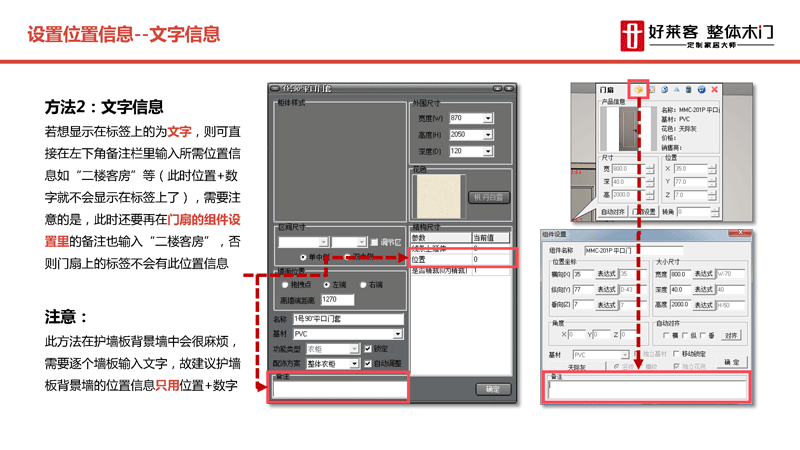Screen dimensions: 800x450
Task: Select the 拖拽点 radio option
Action: click(285, 285)
